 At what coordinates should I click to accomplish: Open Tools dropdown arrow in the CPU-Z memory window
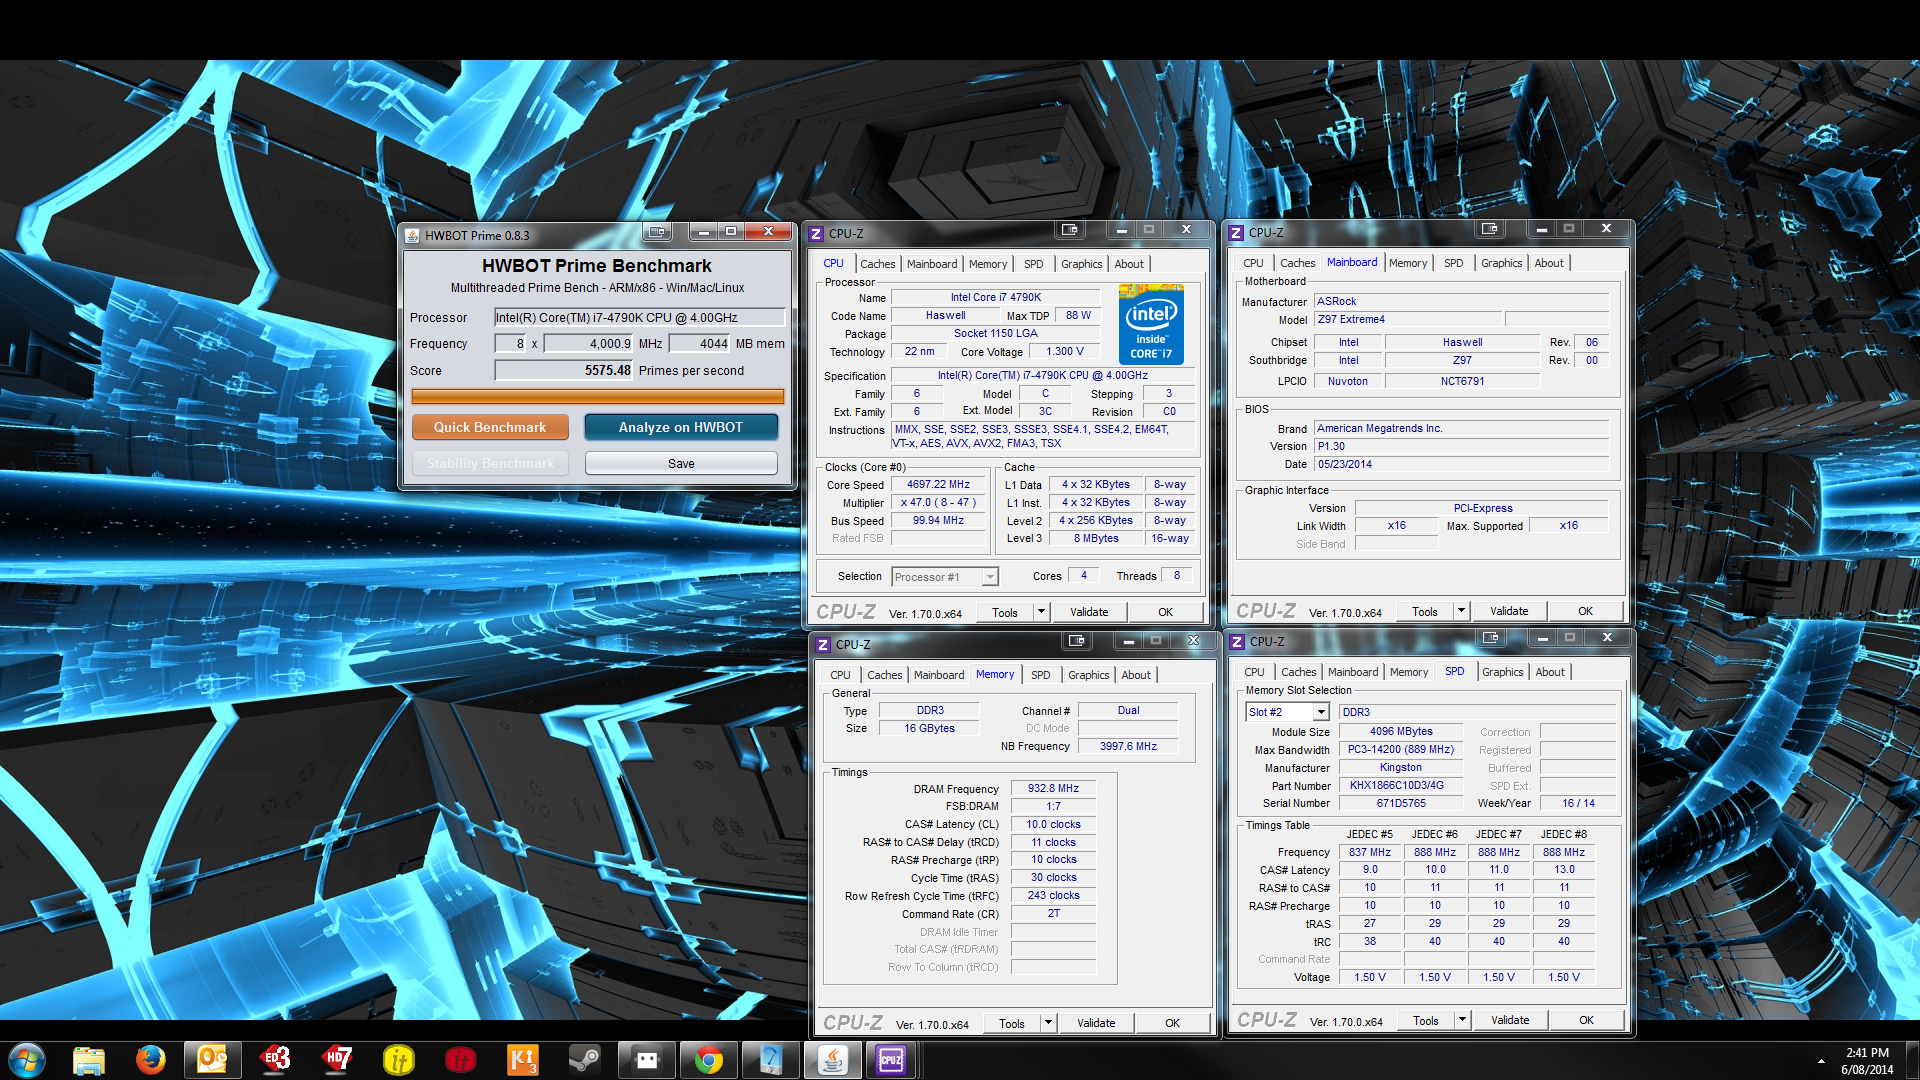point(1048,1023)
